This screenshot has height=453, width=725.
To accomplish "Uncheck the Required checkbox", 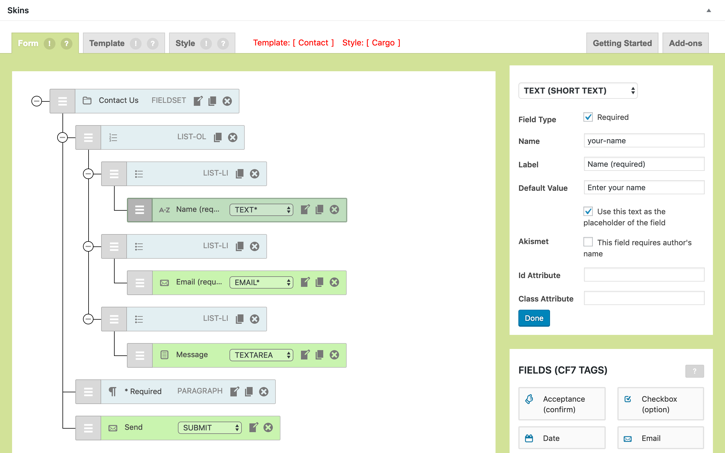I will [588, 117].
